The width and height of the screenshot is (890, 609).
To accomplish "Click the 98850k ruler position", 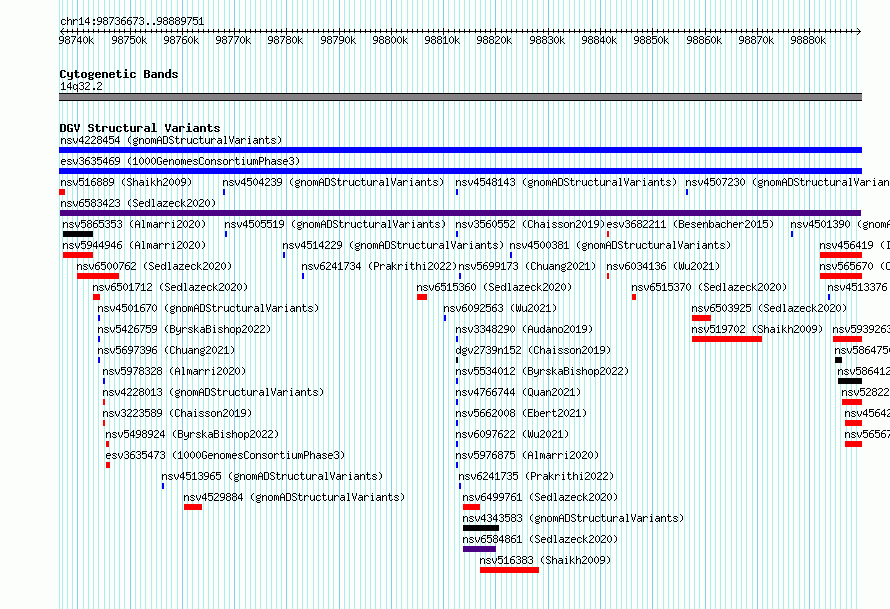I will [651, 40].
